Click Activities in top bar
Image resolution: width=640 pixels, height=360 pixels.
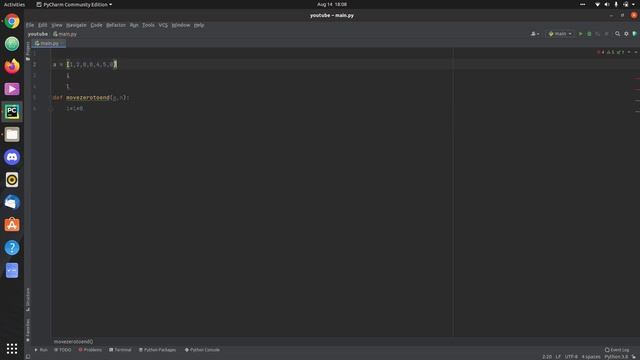click(14, 4)
